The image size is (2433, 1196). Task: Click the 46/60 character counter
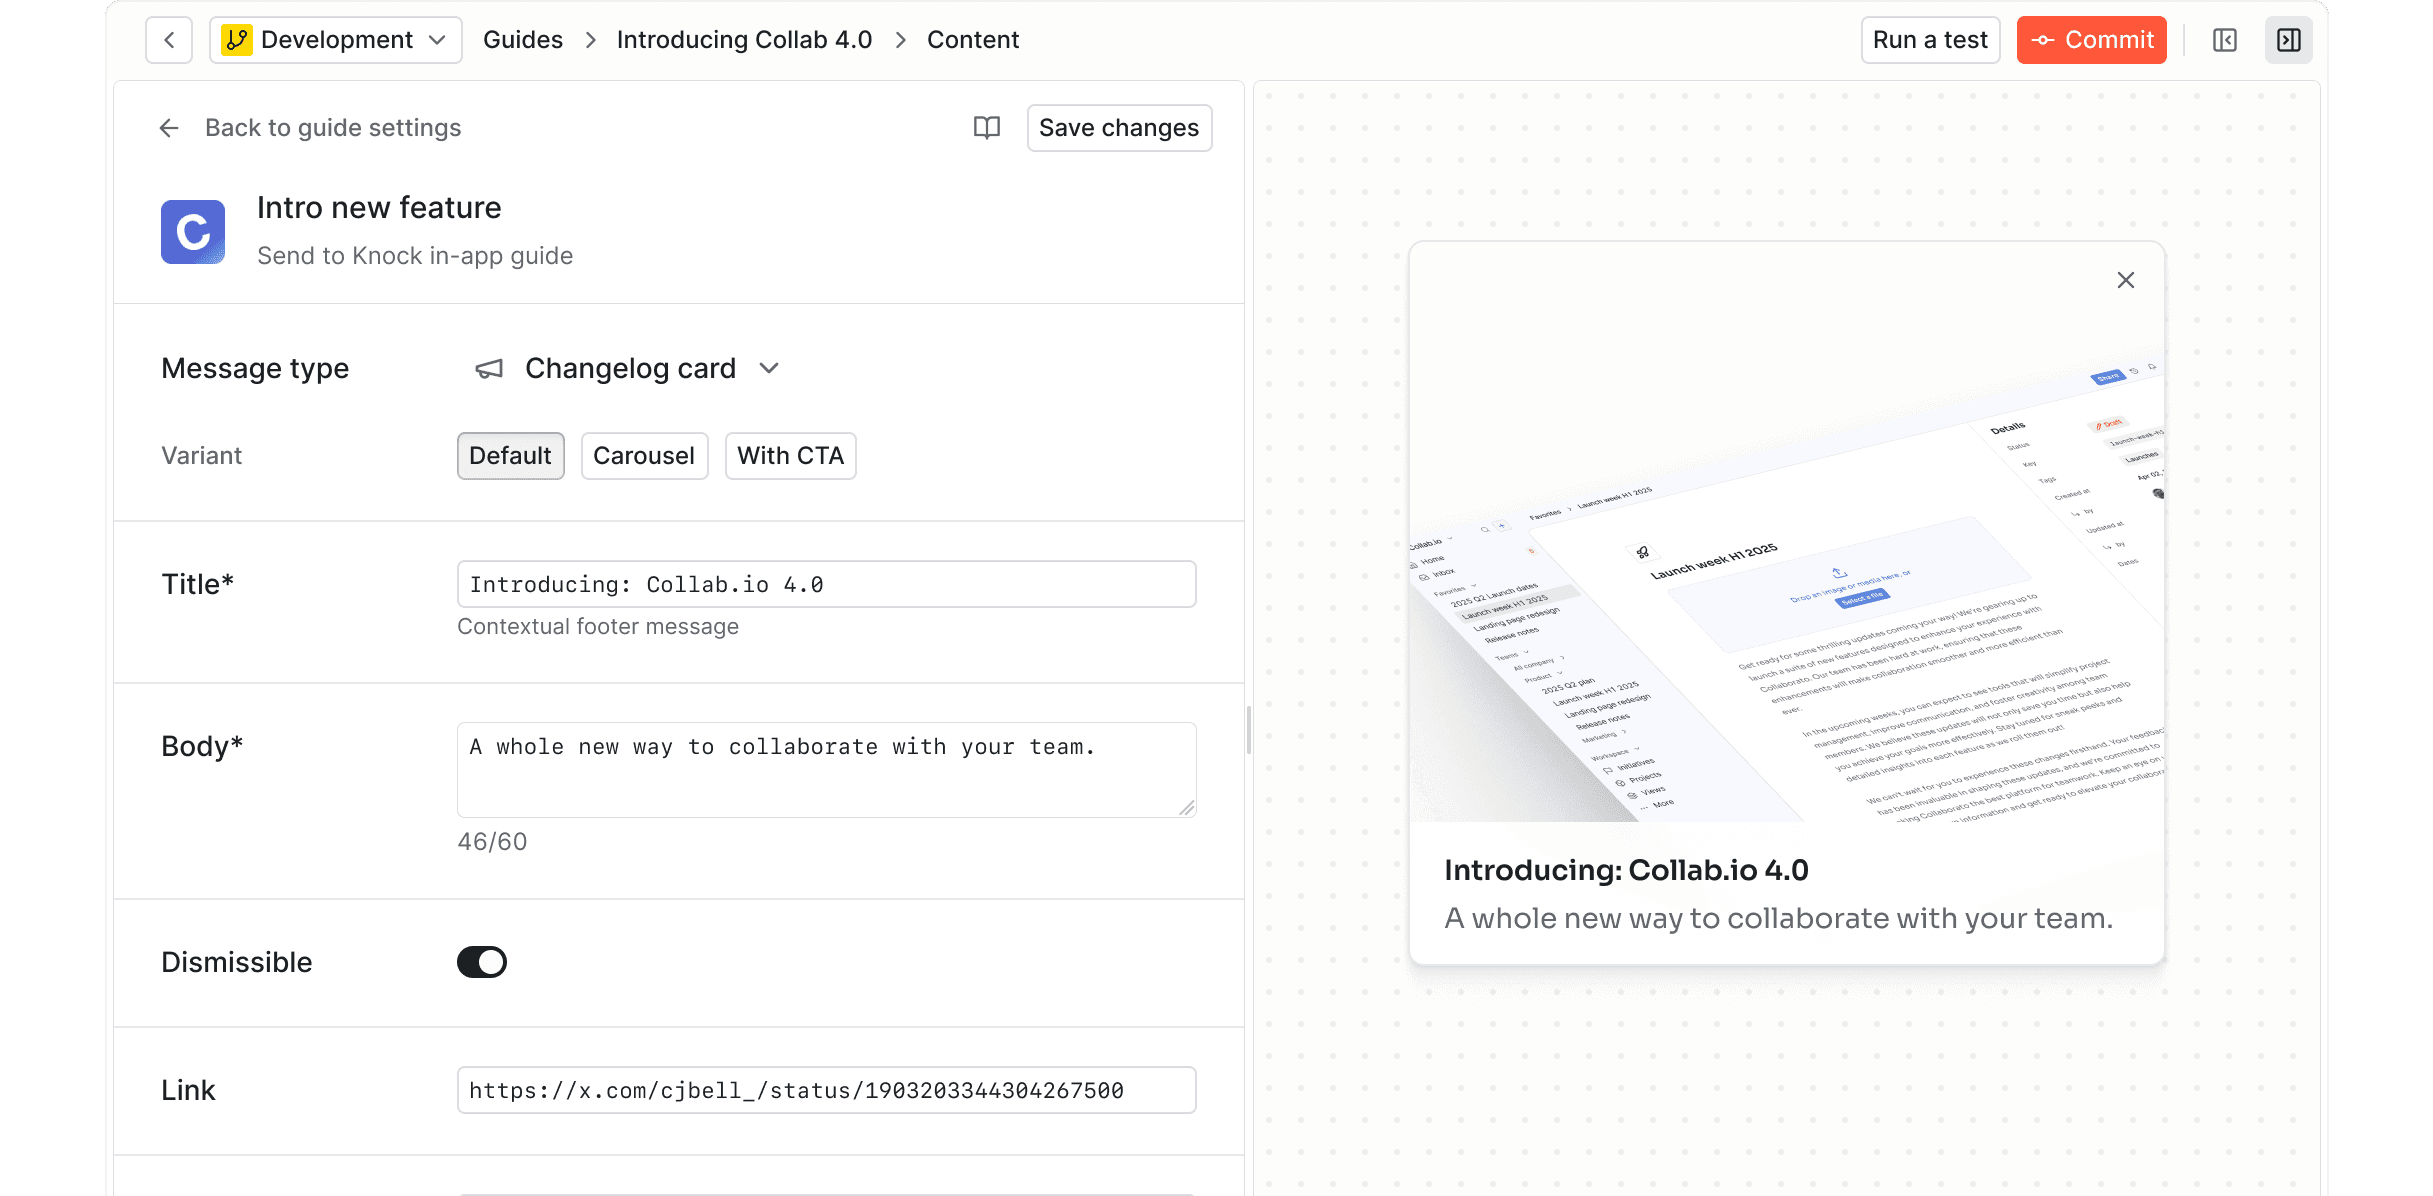[492, 842]
